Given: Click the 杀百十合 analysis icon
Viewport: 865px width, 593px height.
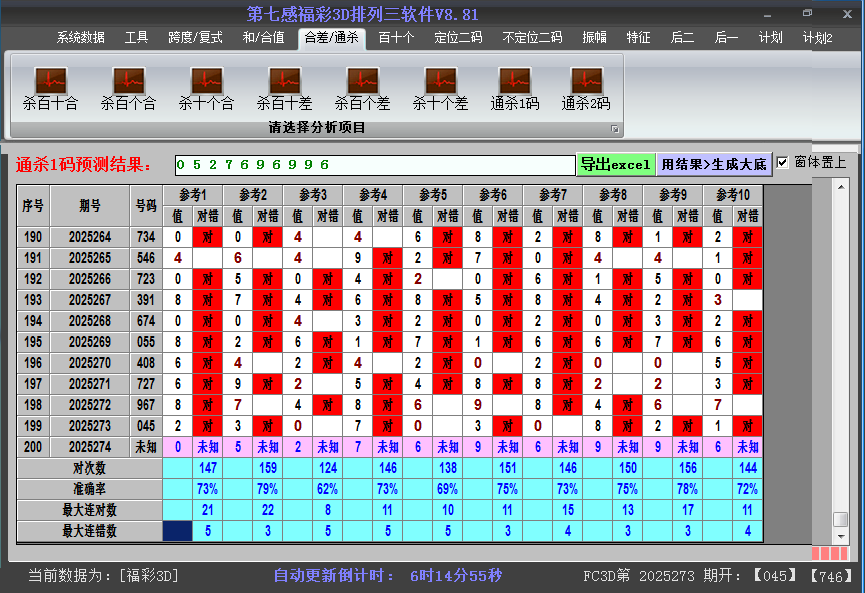Looking at the screenshot, I should [x=50, y=81].
